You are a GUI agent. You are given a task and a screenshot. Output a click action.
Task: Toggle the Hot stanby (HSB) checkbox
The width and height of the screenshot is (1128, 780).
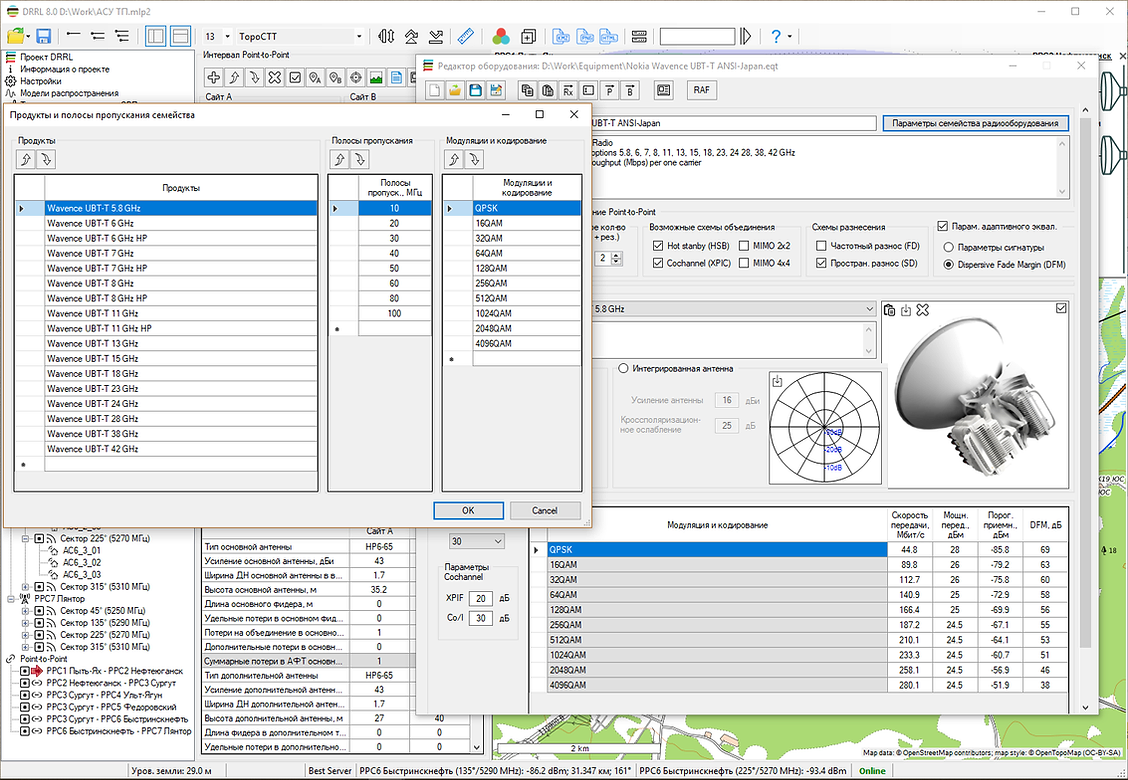pyautogui.click(x=658, y=246)
